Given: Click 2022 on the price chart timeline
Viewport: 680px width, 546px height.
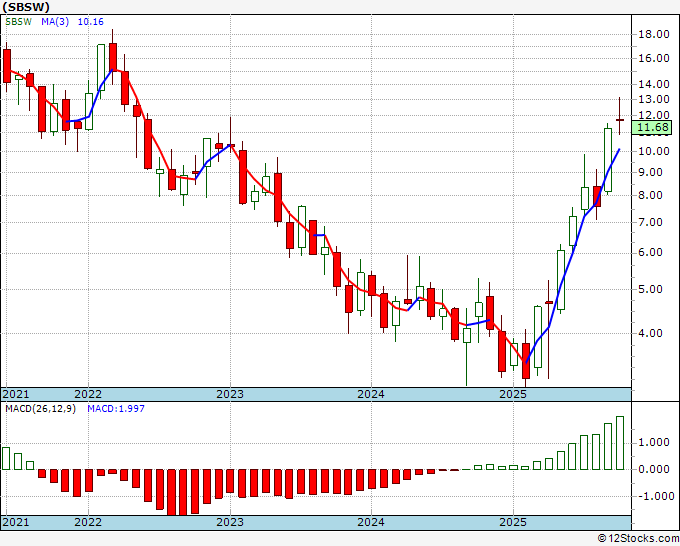Looking at the screenshot, I should click(x=88, y=395).
